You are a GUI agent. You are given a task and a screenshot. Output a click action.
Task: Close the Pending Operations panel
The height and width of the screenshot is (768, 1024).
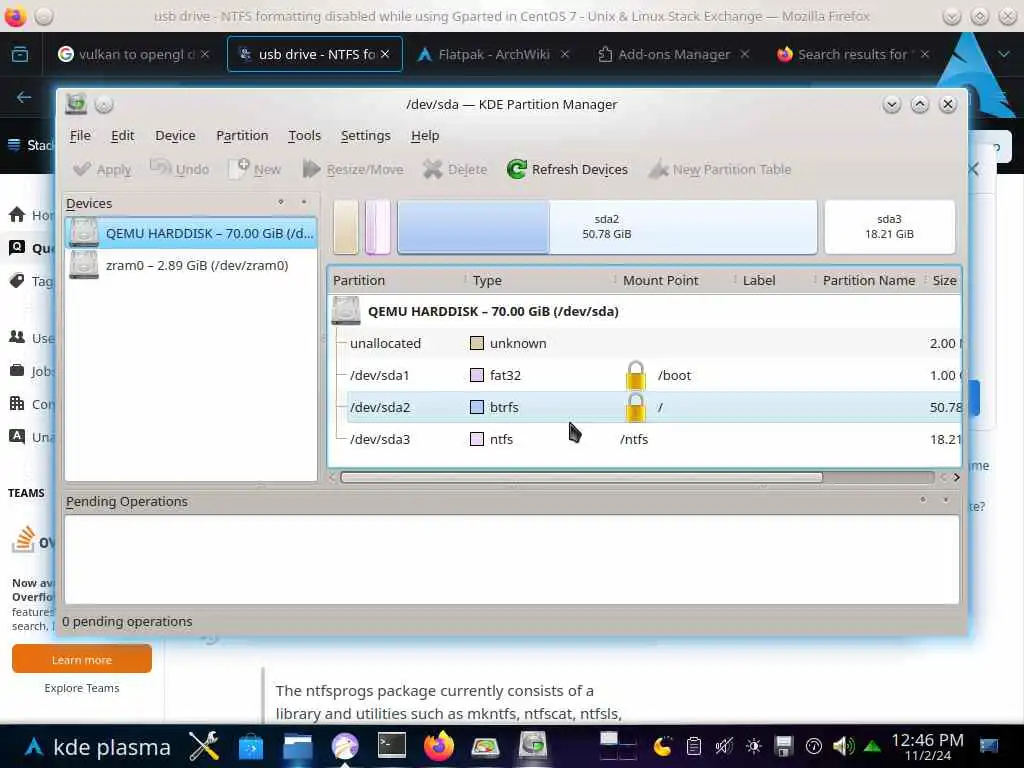tap(946, 500)
